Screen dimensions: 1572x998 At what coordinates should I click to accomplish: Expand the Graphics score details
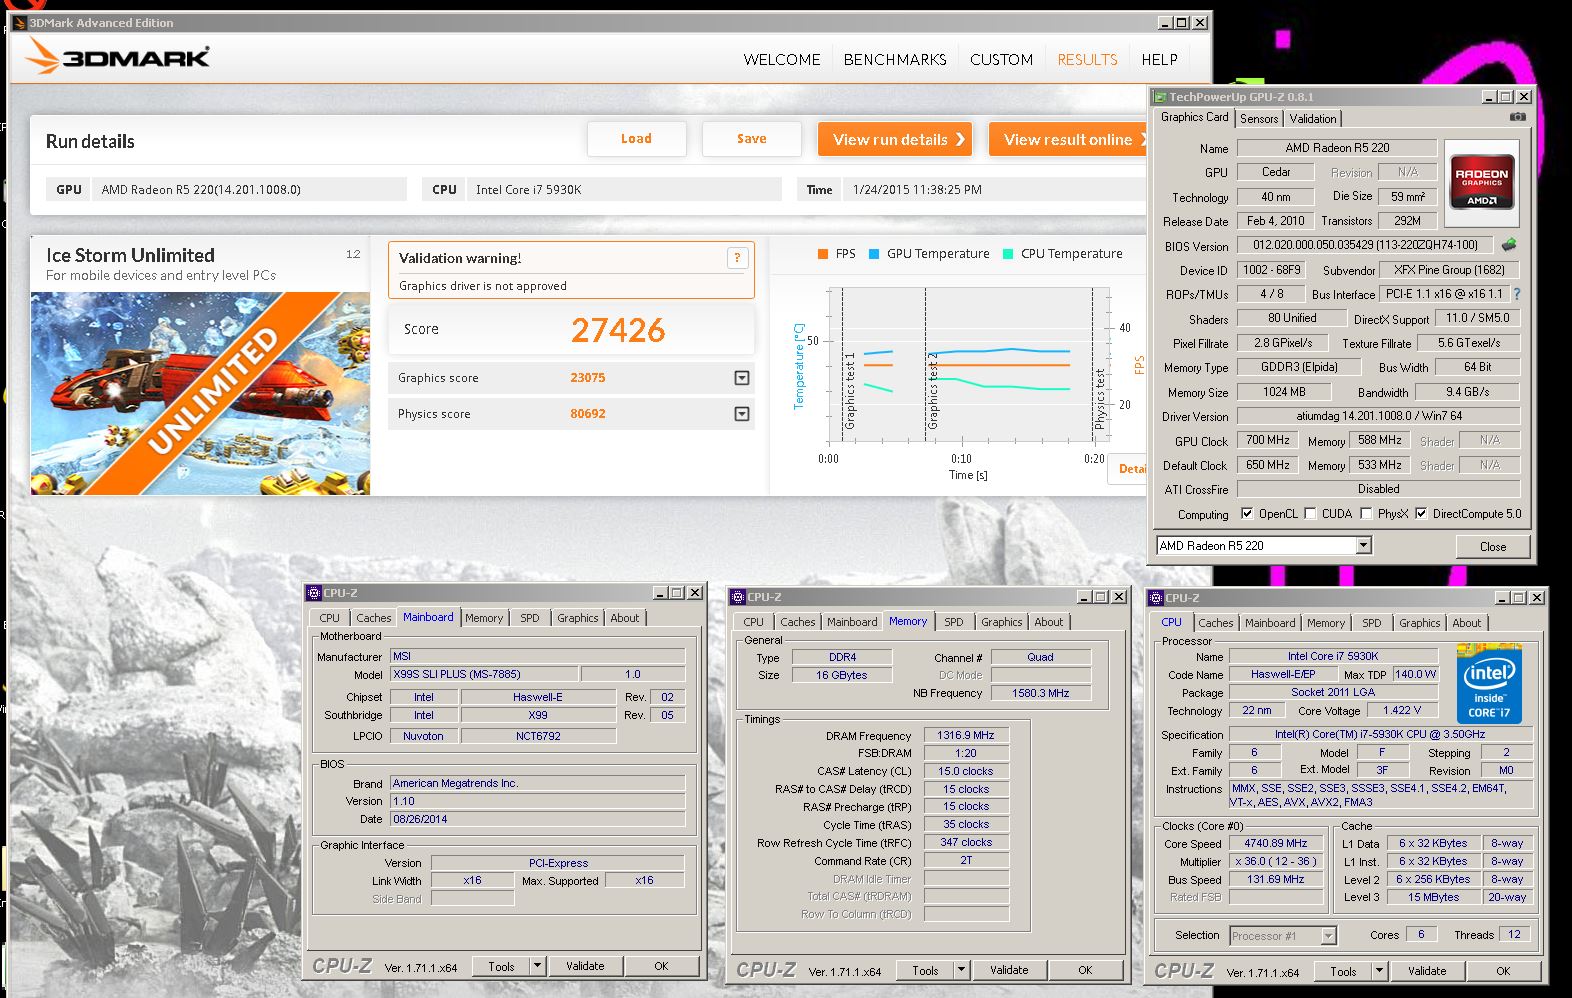click(742, 378)
